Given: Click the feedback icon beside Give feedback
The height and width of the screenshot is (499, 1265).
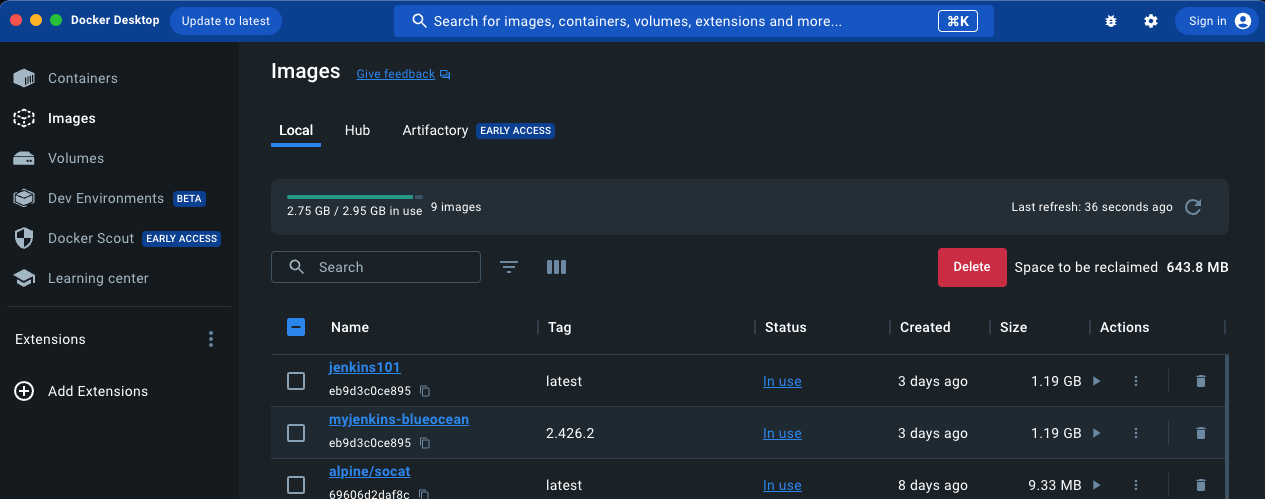Looking at the screenshot, I should tap(445, 74).
